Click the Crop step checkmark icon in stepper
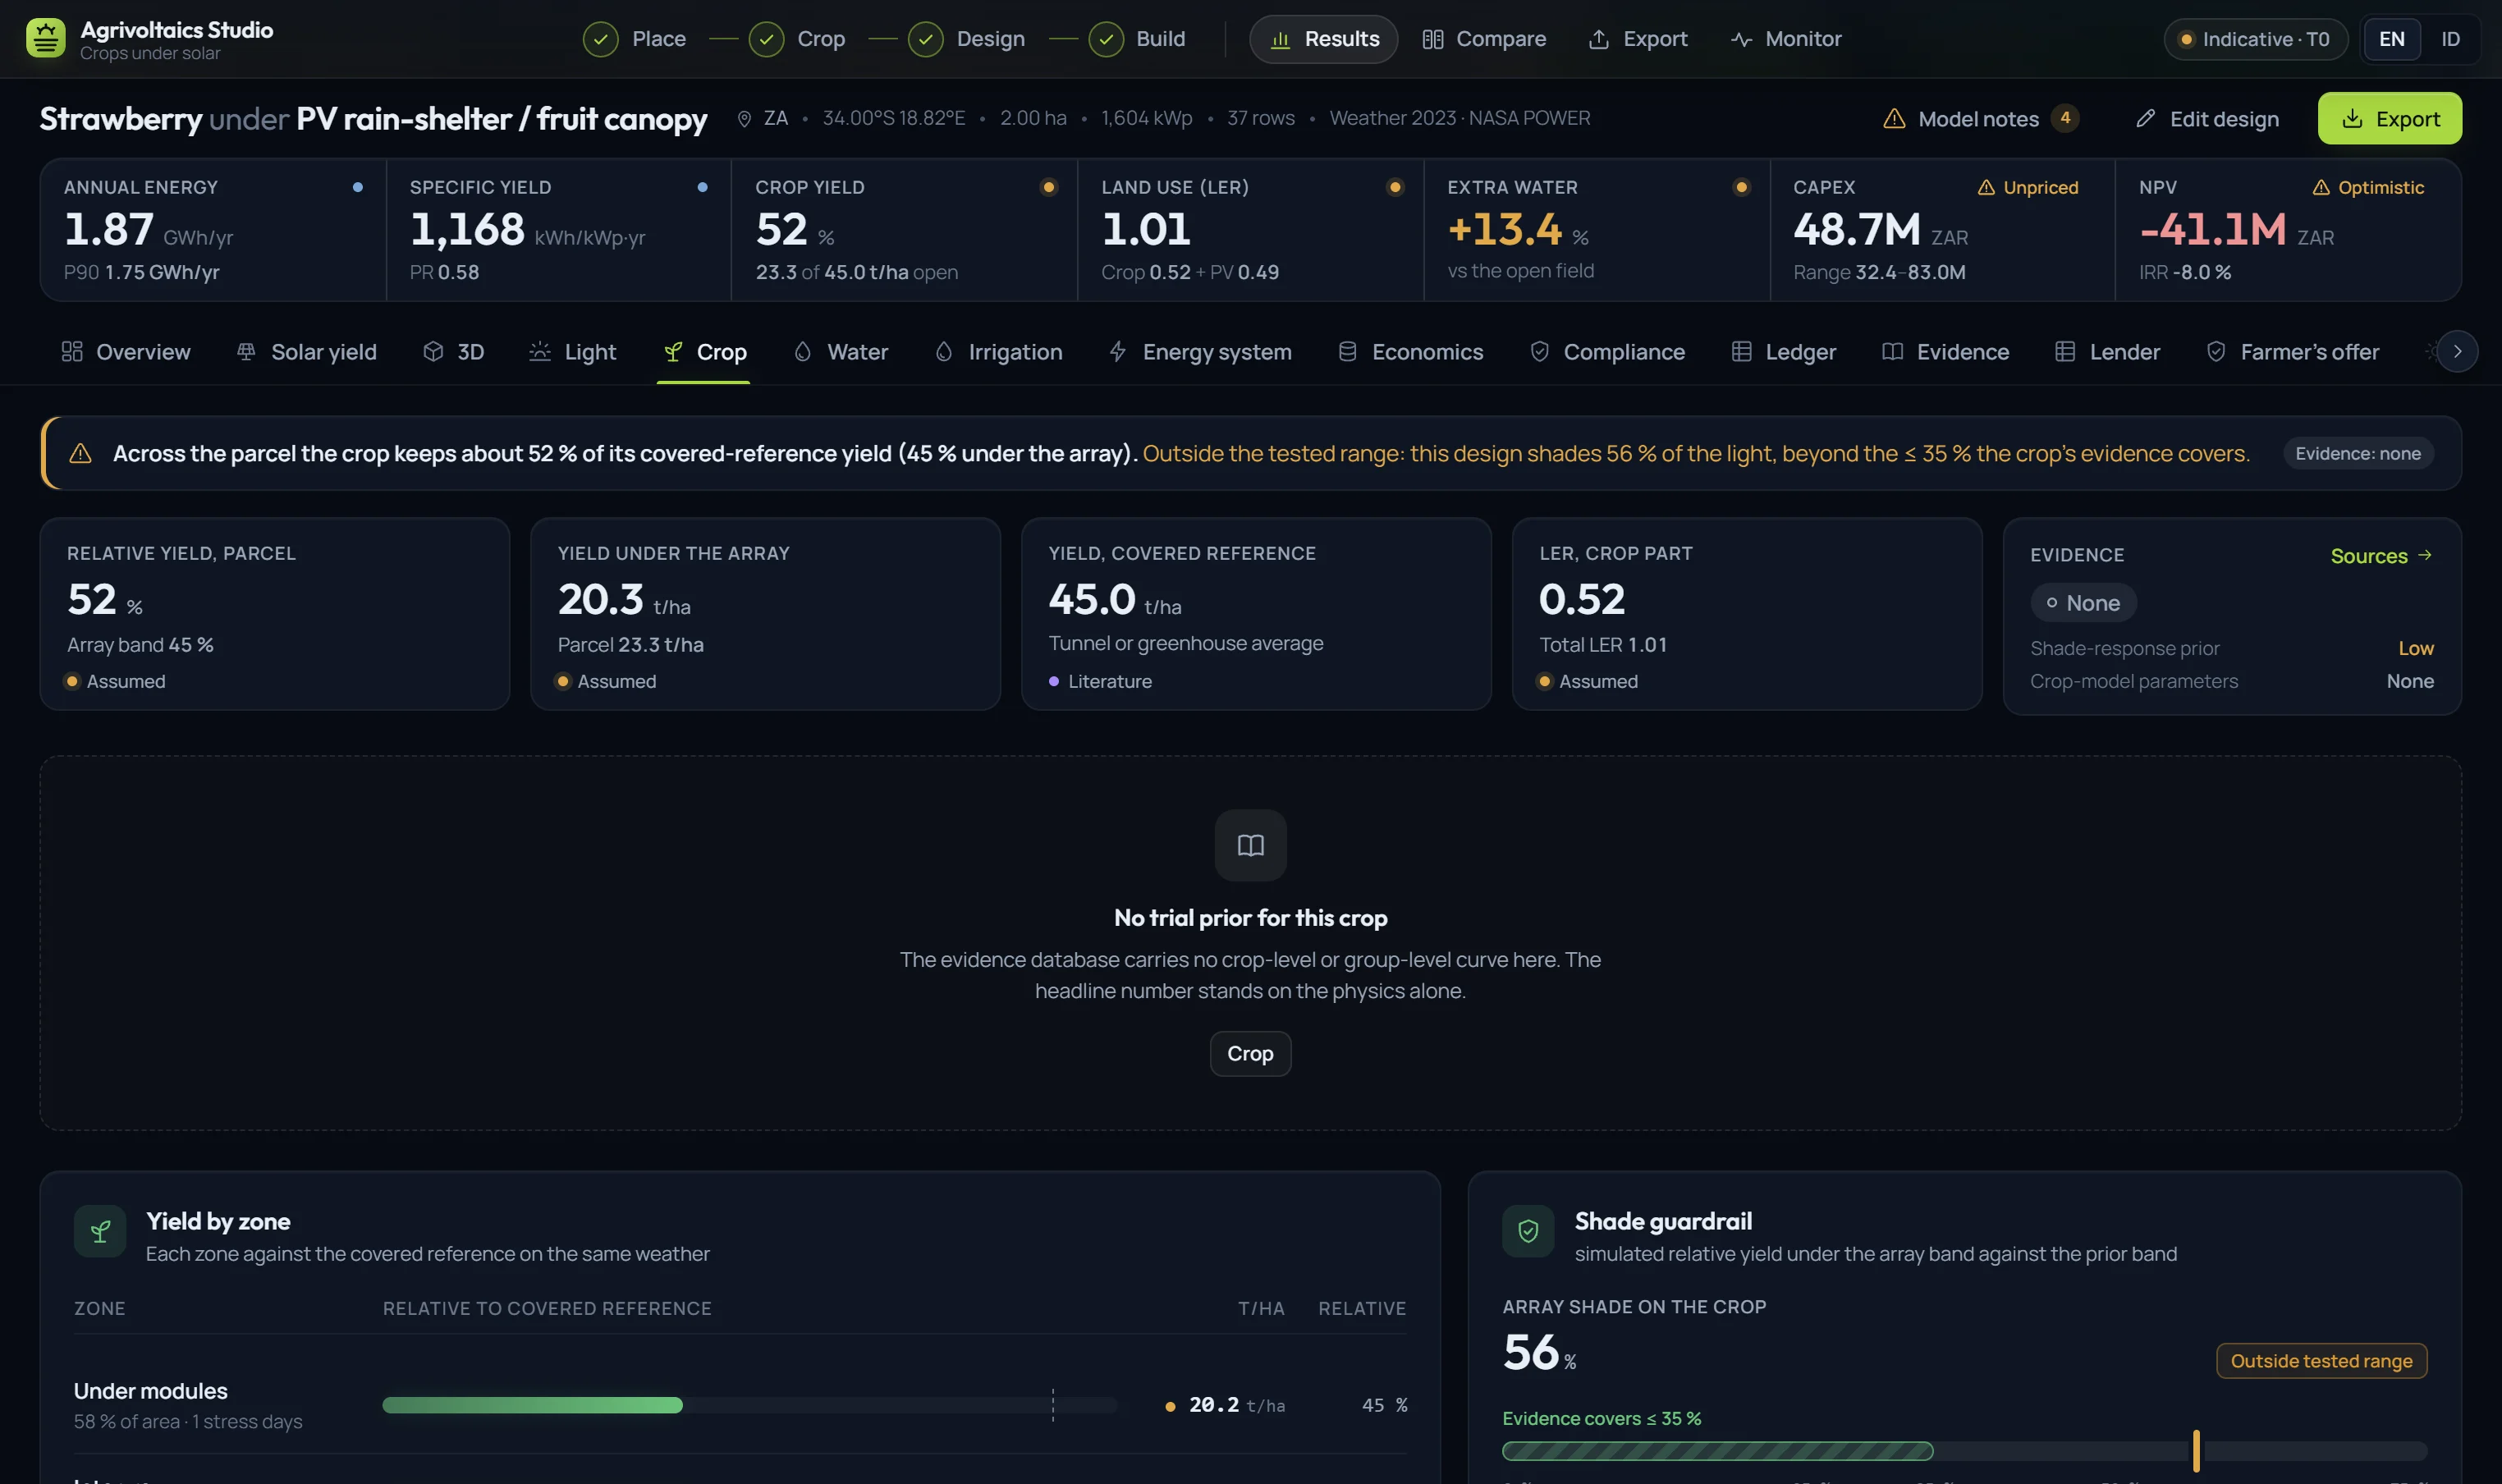The width and height of the screenshot is (2502, 1484). [x=766, y=39]
